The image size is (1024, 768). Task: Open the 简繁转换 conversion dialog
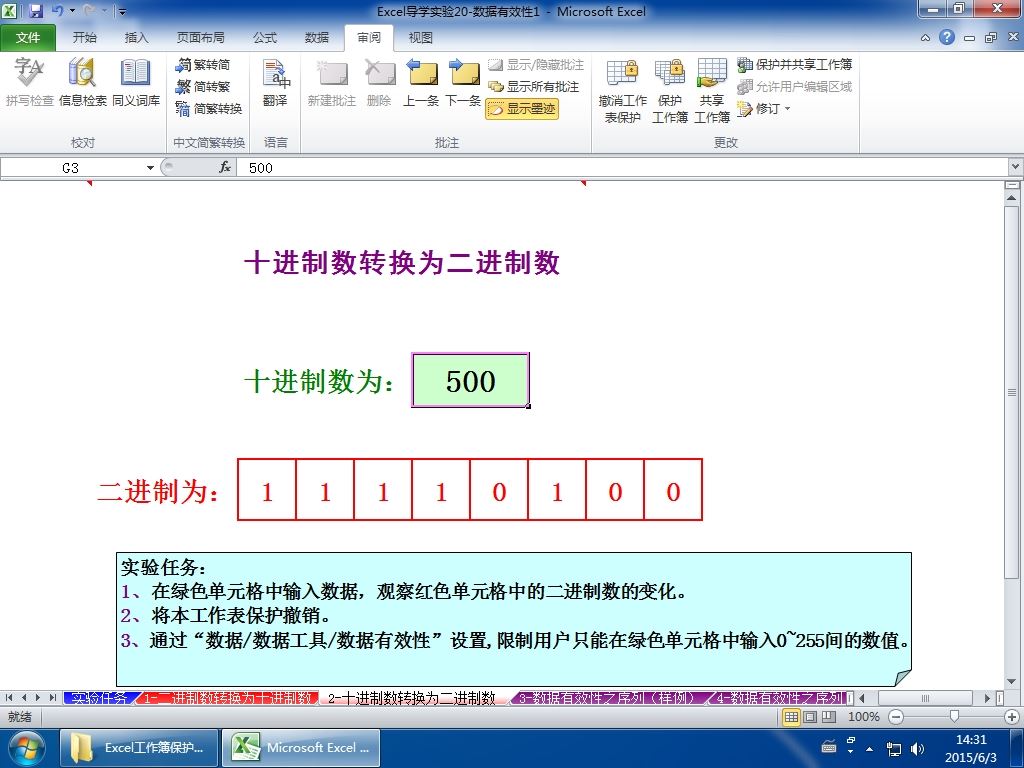pos(209,108)
